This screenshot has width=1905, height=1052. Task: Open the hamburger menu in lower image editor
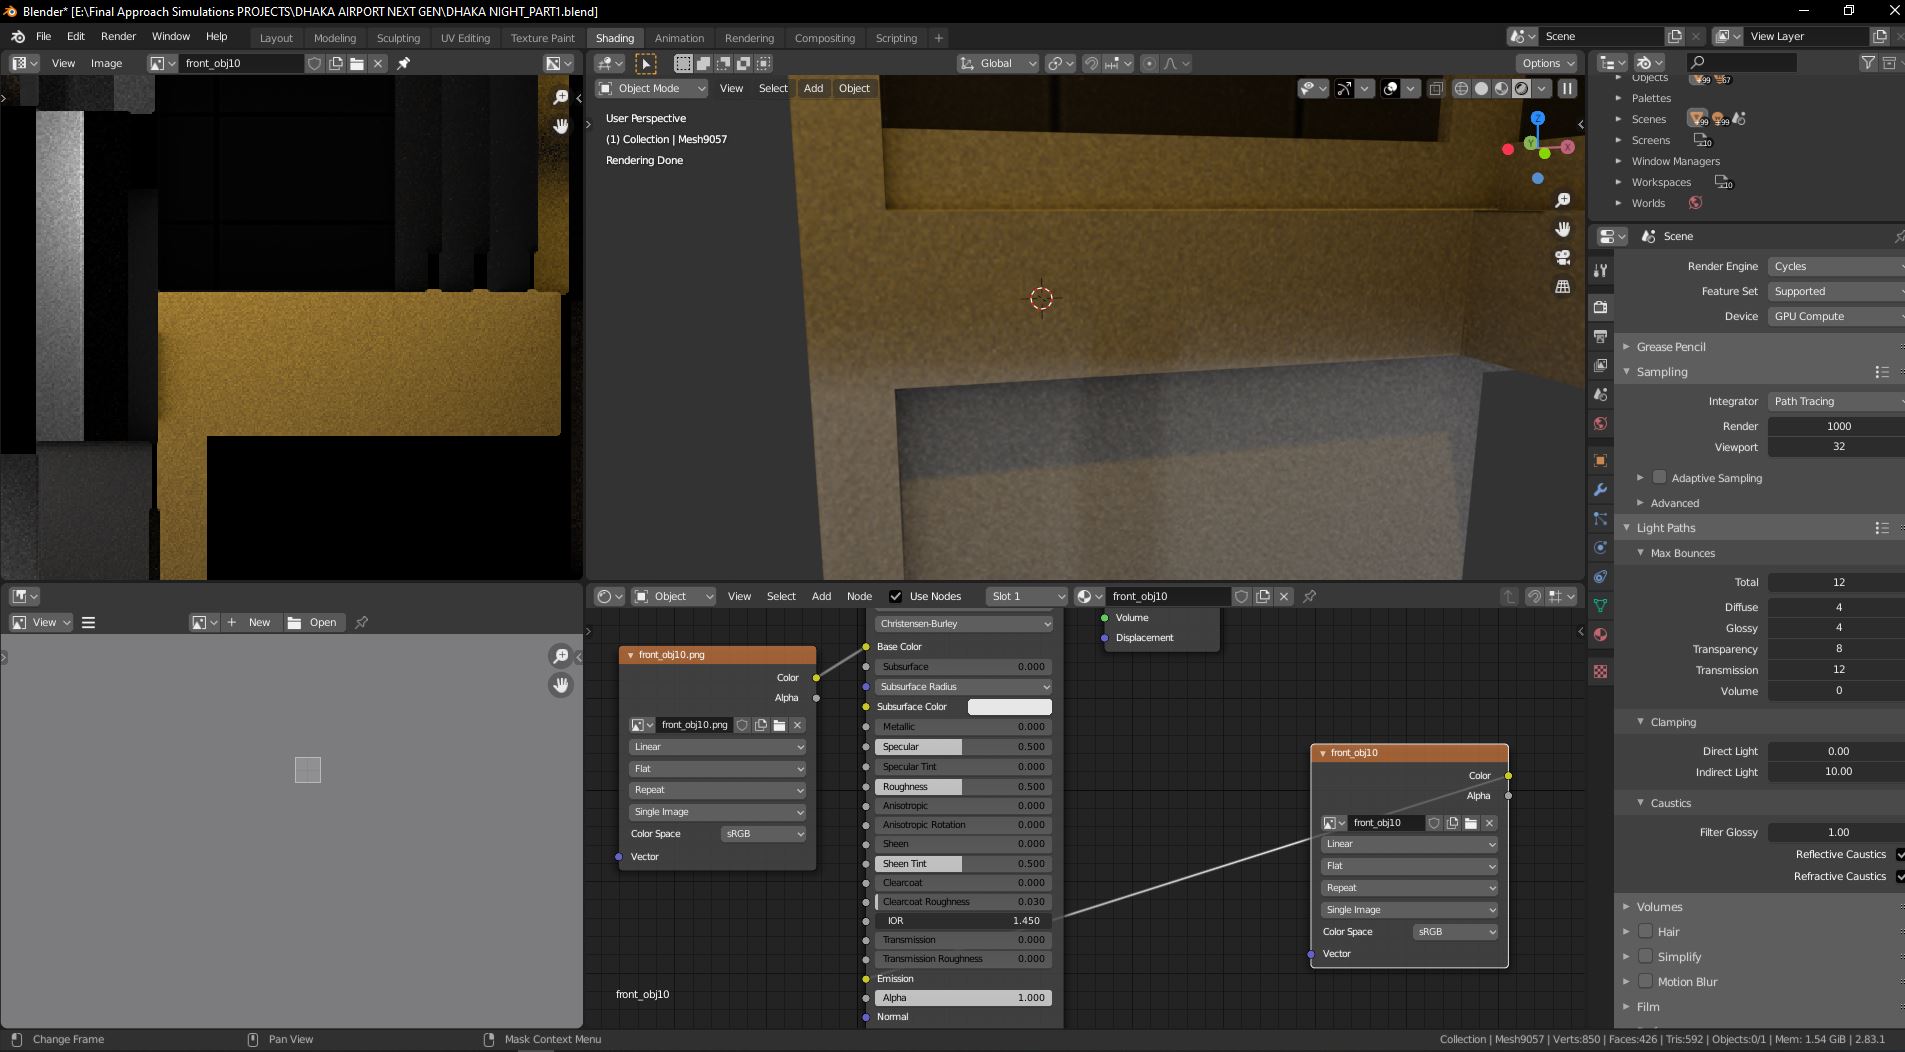88,622
